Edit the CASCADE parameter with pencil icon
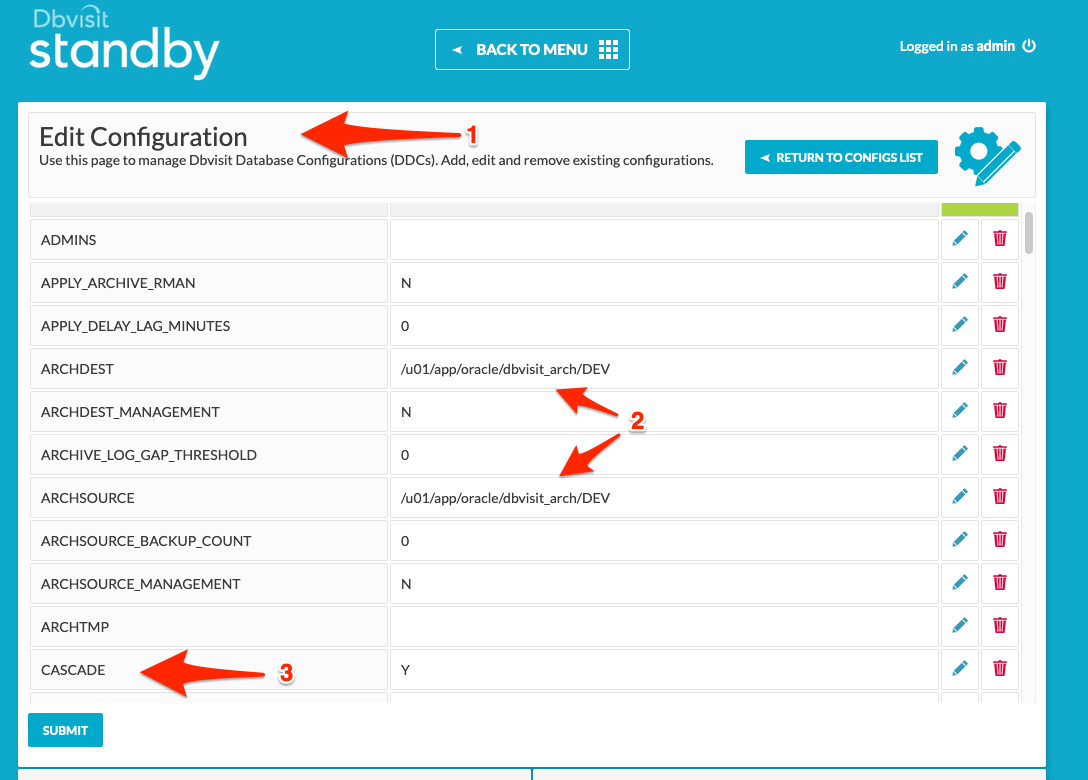Image resolution: width=1088 pixels, height=780 pixels. click(x=960, y=669)
